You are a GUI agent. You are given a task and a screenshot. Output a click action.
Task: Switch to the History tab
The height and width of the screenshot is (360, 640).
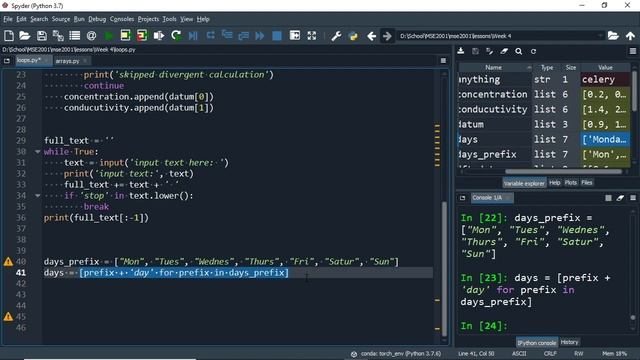(x=569, y=342)
